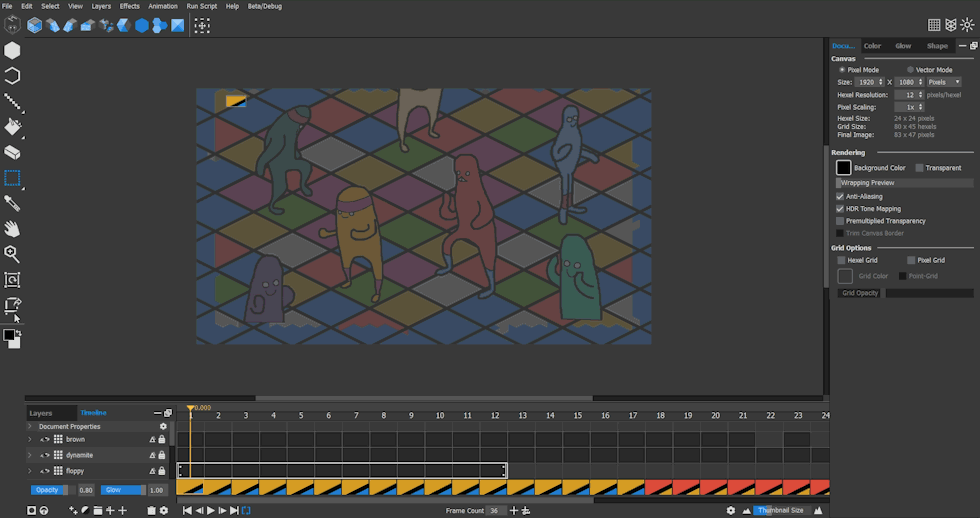Expand the Document Properties row
The height and width of the screenshot is (518, 980).
pyautogui.click(x=30, y=426)
